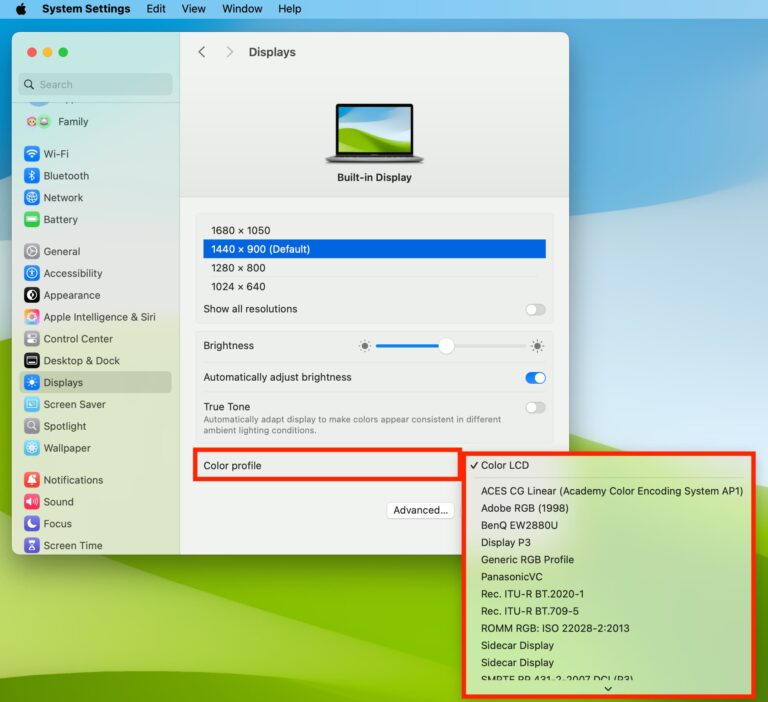768x702 pixels.
Task: Click the Apple Intelligence & Siri icon
Action: 32,317
